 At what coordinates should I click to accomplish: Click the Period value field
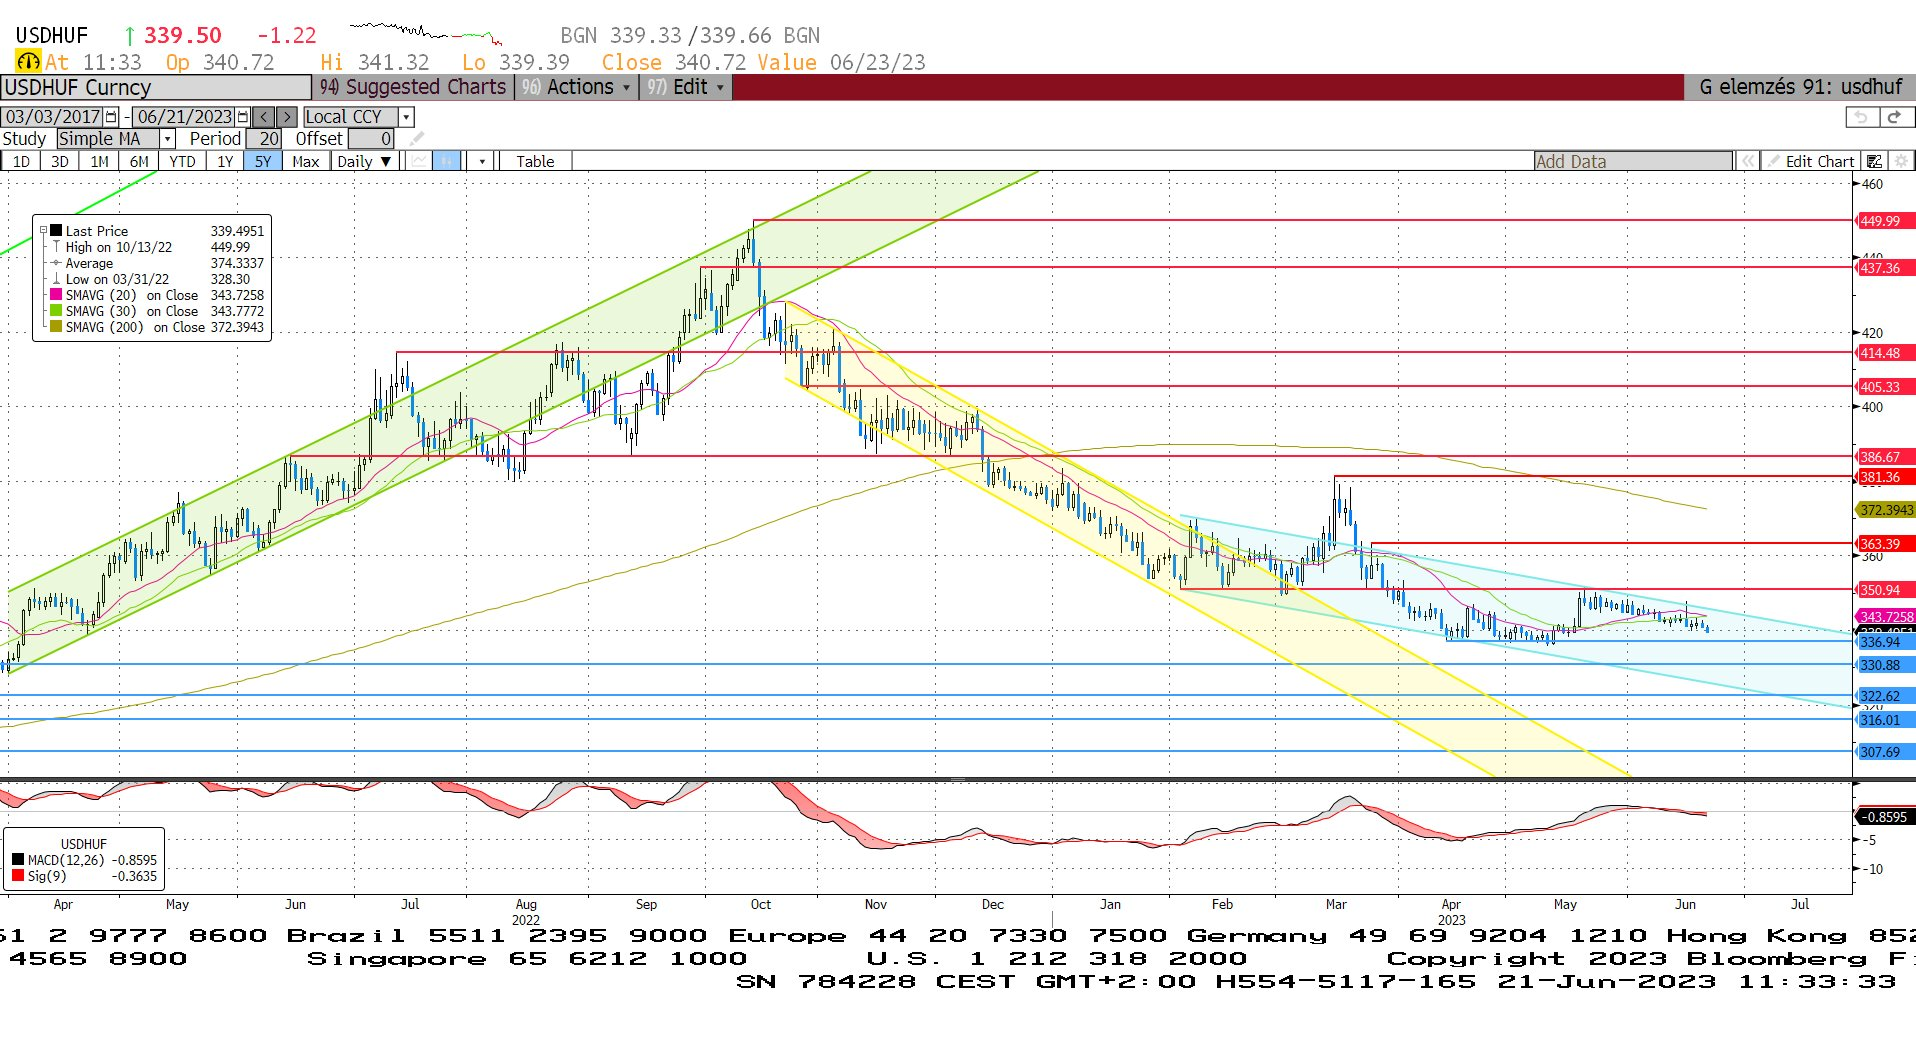click(x=264, y=139)
